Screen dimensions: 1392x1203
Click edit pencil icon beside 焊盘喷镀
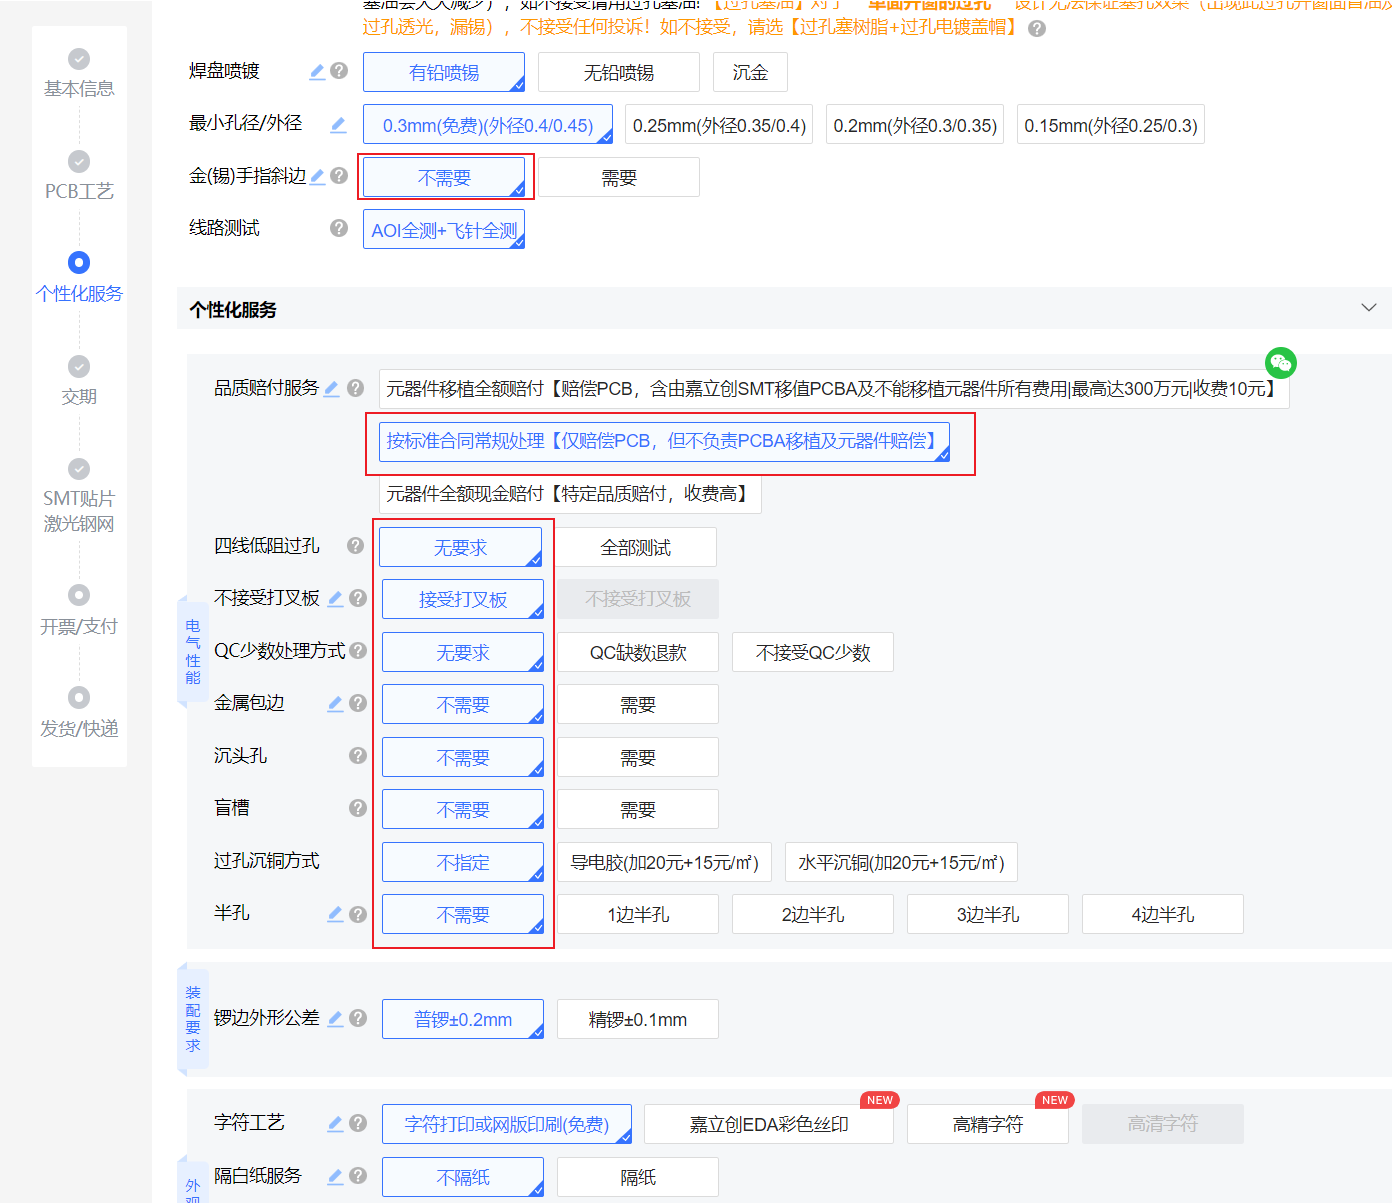317,71
